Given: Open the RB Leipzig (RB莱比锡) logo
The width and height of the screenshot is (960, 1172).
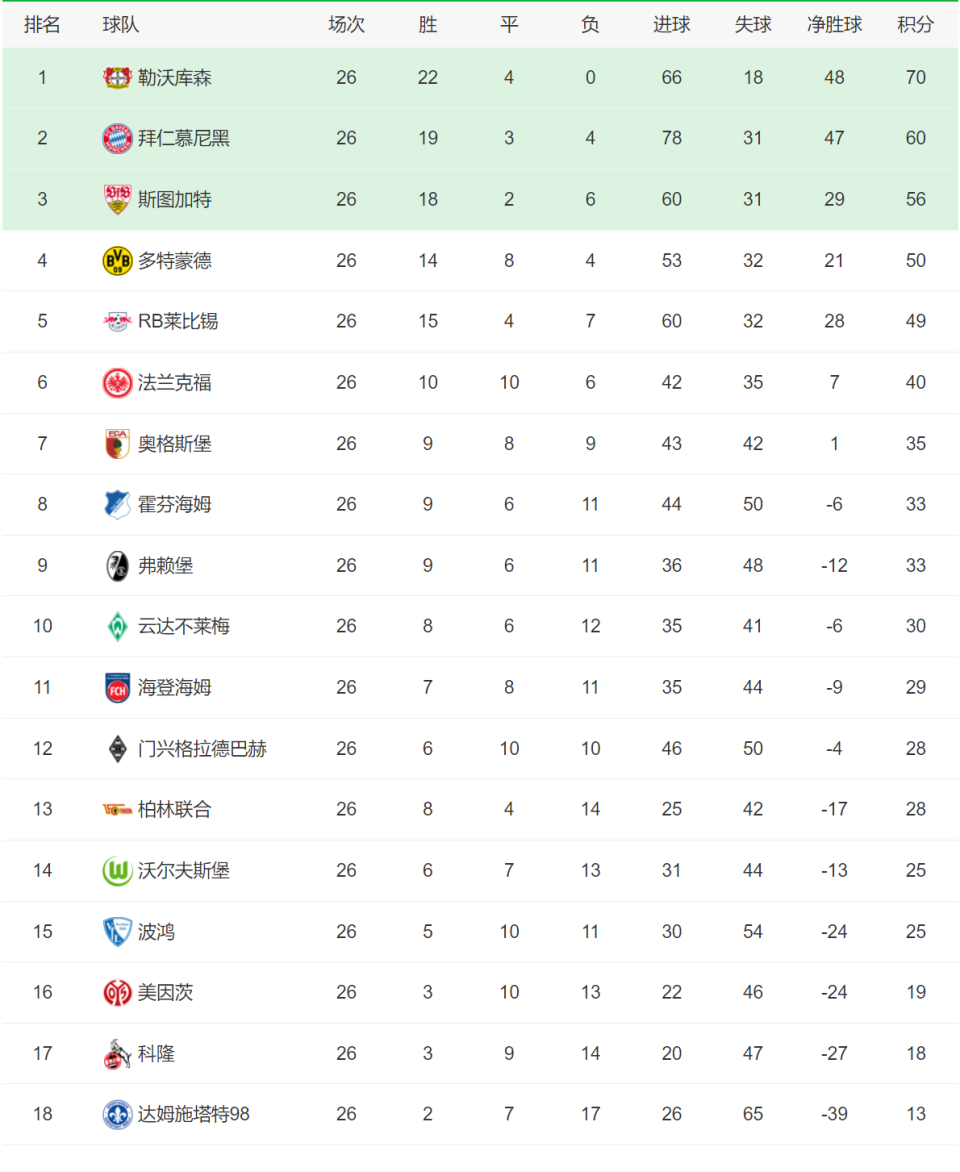Looking at the screenshot, I should (x=117, y=321).
